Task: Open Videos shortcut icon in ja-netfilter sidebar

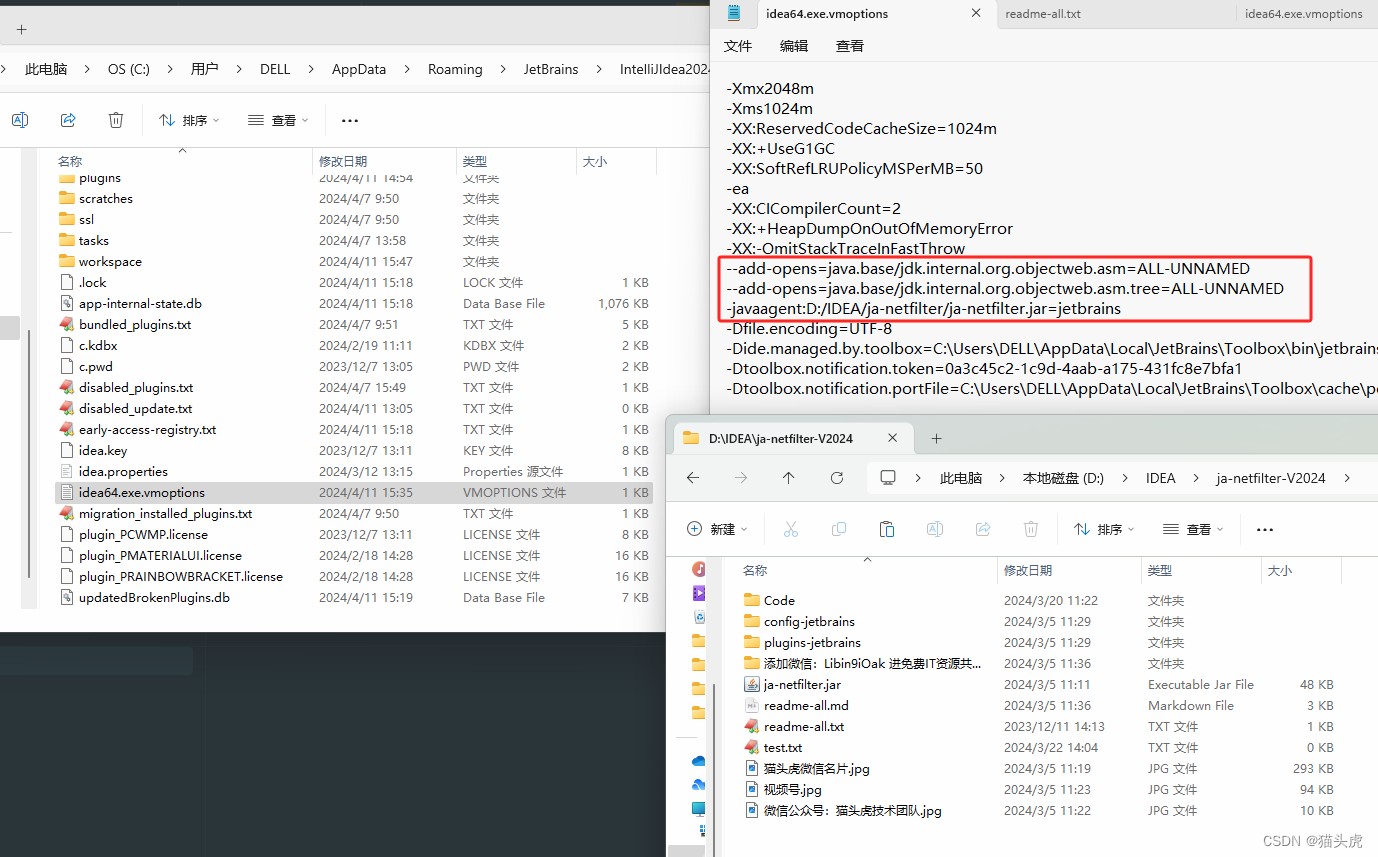Action: pos(699,593)
